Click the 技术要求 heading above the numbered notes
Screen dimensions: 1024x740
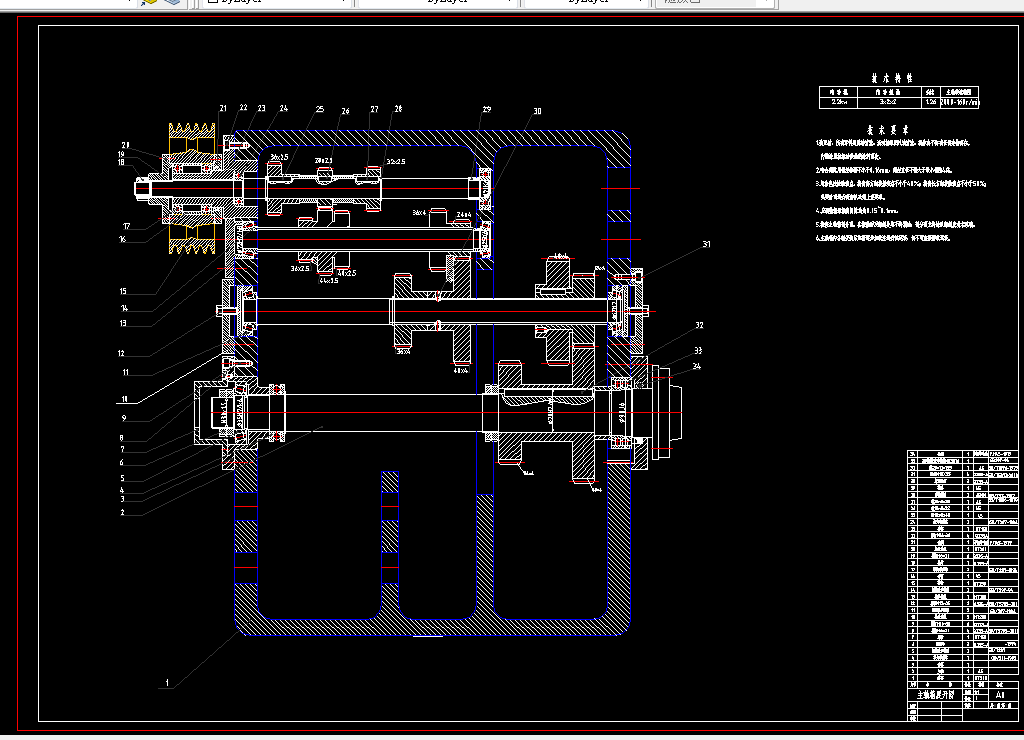click(x=888, y=130)
